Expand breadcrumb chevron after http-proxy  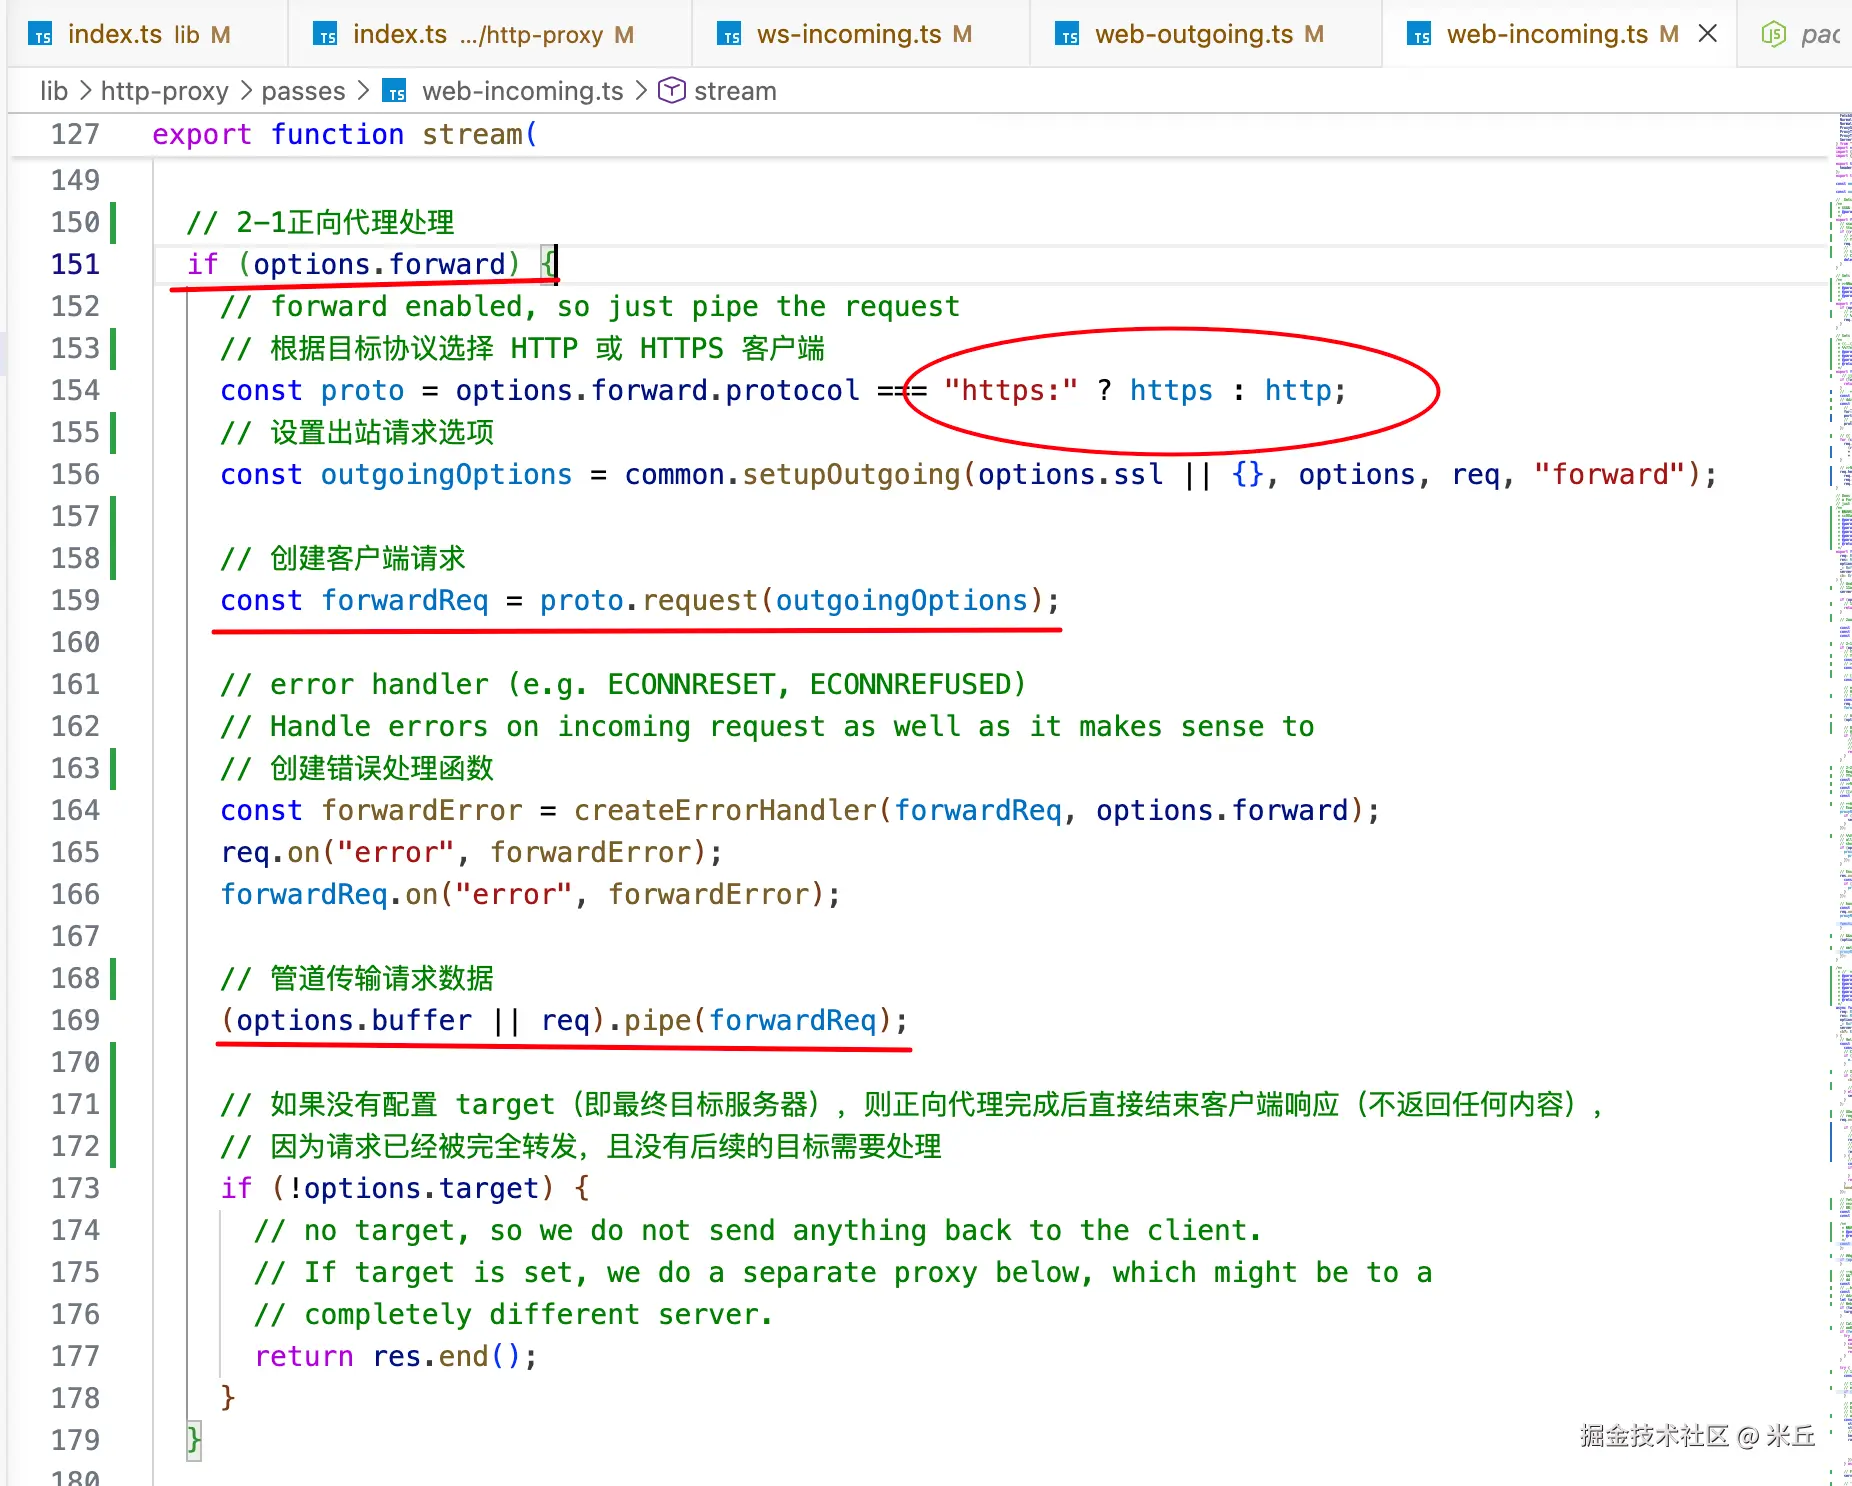coord(245,91)
